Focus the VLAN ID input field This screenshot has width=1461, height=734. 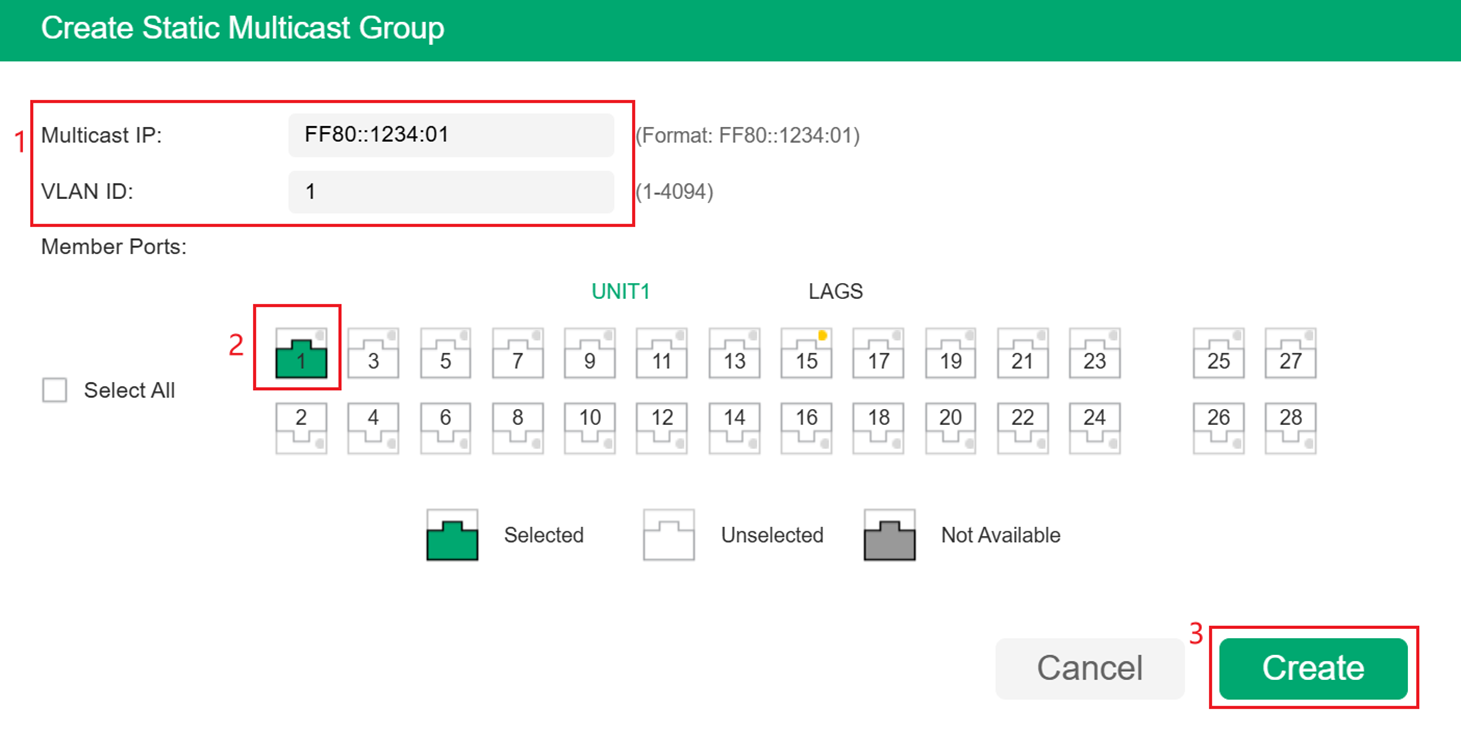pos(451,192)
